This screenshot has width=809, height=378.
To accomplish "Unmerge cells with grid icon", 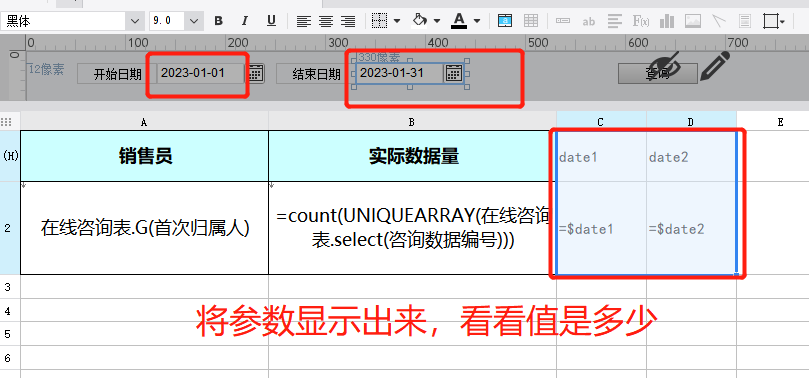I will (x=530, y=21).
